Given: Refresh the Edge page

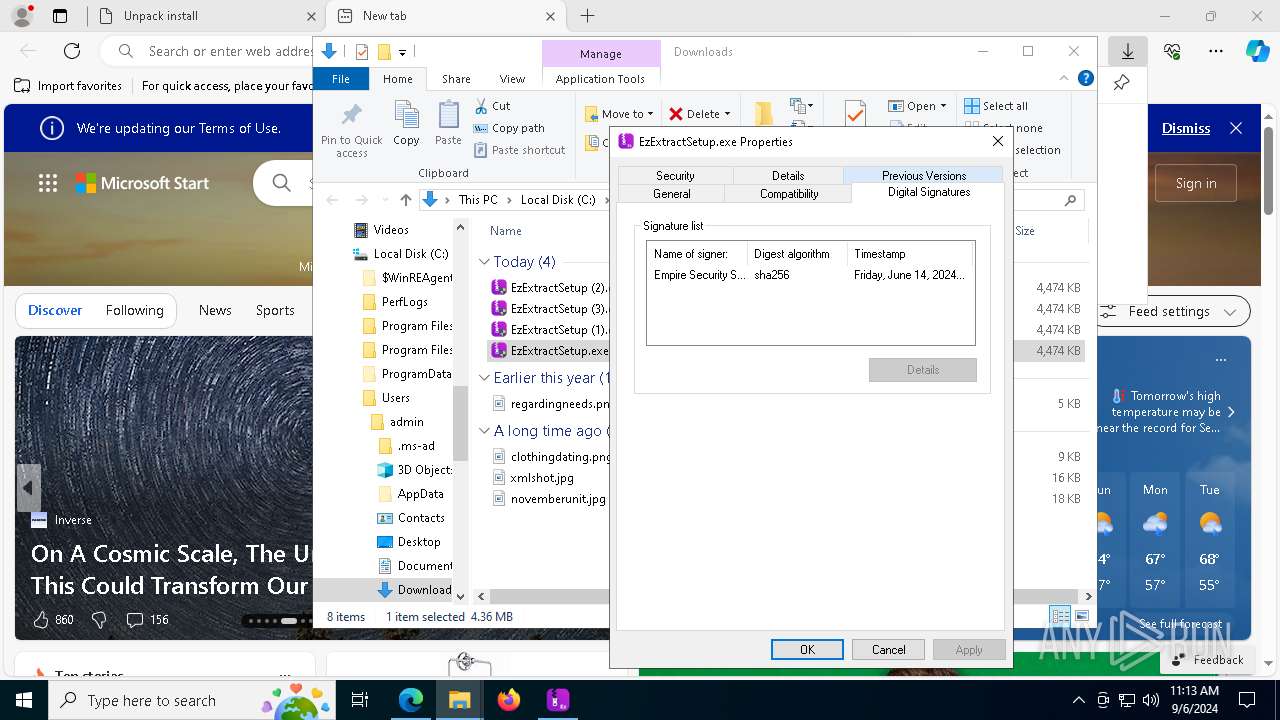Looking at the screenshot, I should (72, 51).
